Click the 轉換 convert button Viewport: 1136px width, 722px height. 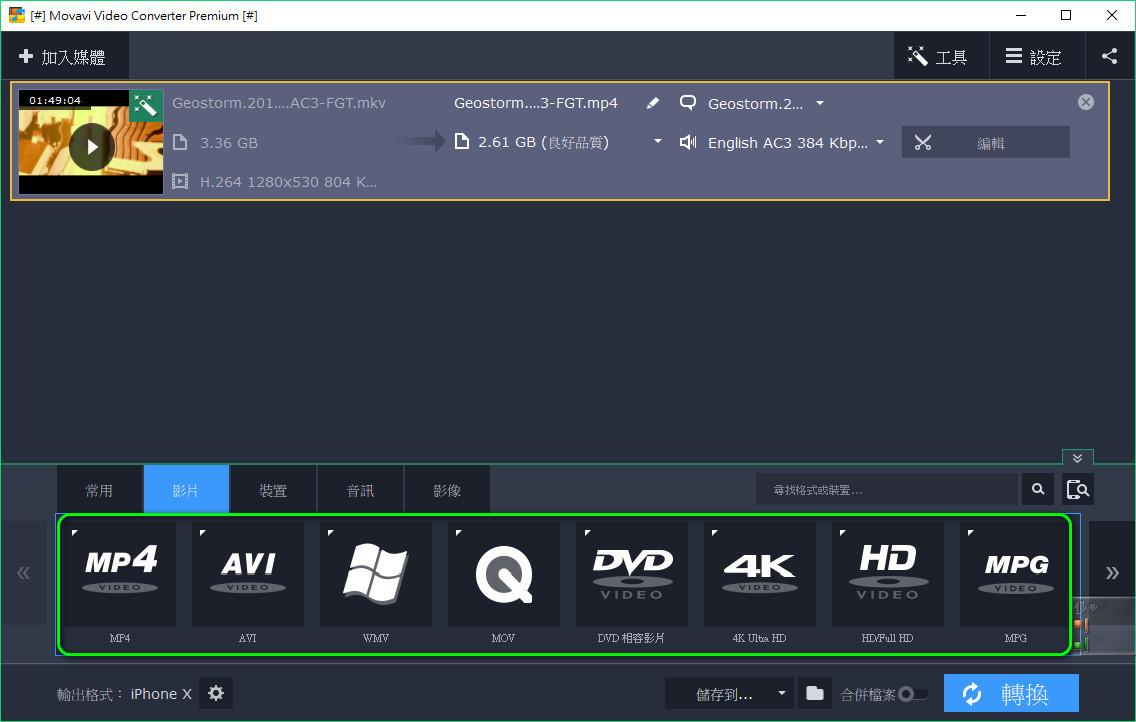click(x=1011, y=693)
